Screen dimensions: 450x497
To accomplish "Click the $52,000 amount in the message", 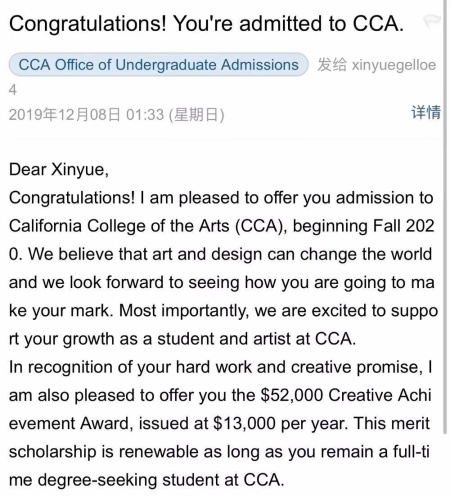I will click(x=292, y=395).
